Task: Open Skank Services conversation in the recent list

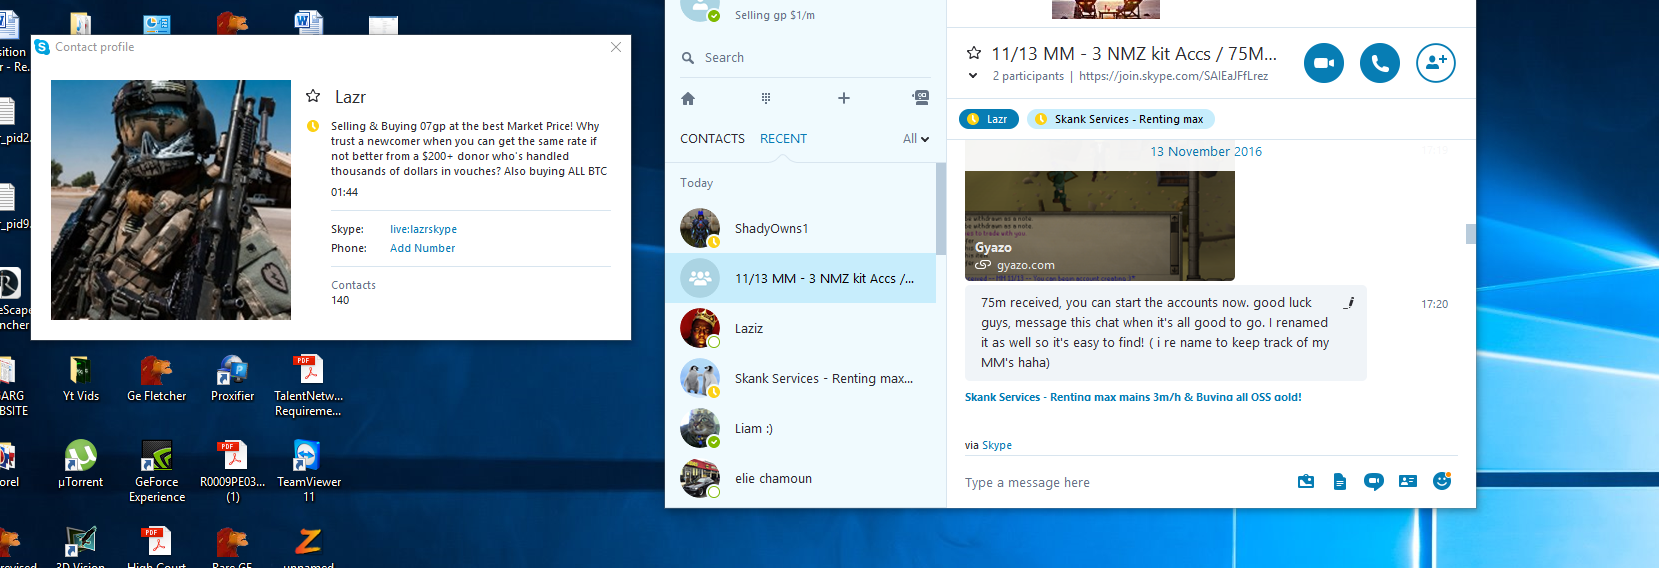Action: (x=800, y=378)
